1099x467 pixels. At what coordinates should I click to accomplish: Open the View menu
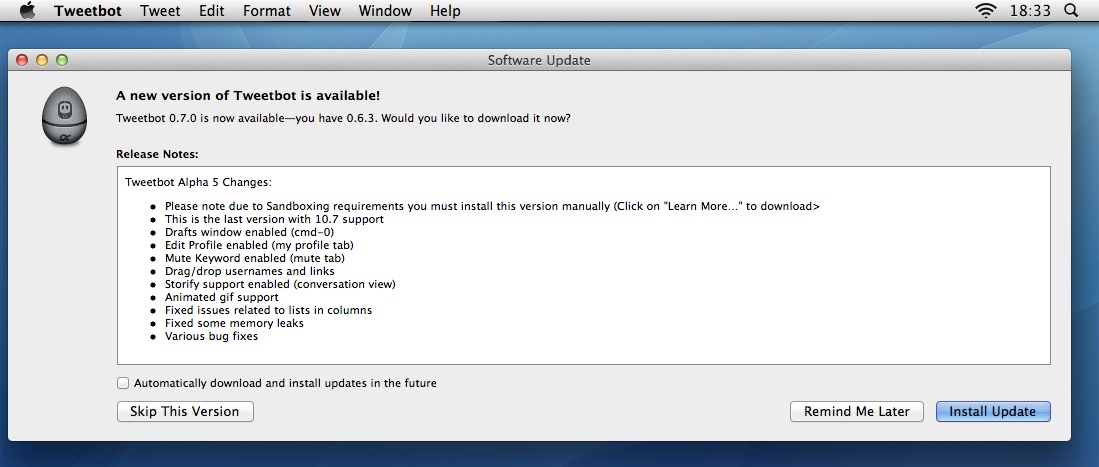[x=325, y=11]
